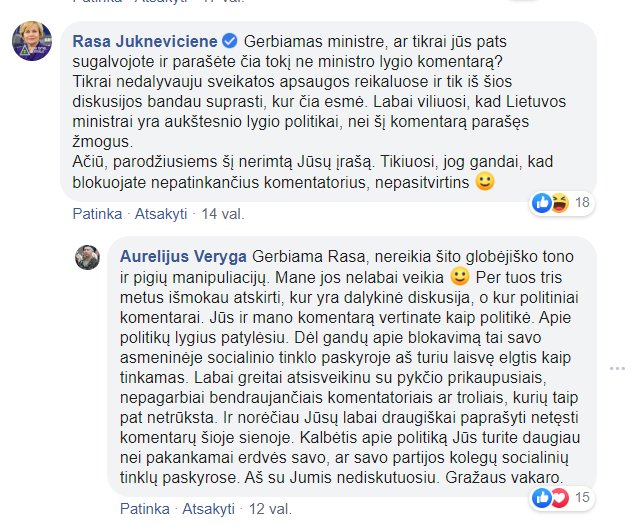Open Rasa Jukneviciene's profile picture
The image size is (632, 527).
[x=32, y=41]
